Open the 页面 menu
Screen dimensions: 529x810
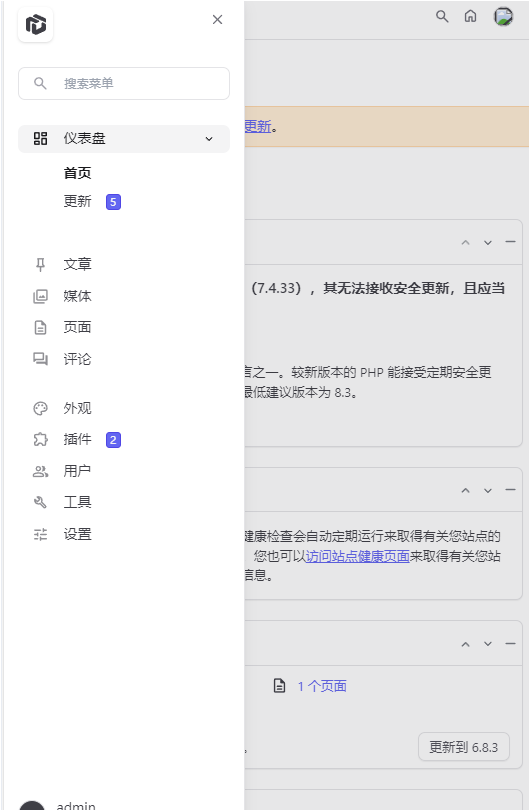[x=77, y=327]
